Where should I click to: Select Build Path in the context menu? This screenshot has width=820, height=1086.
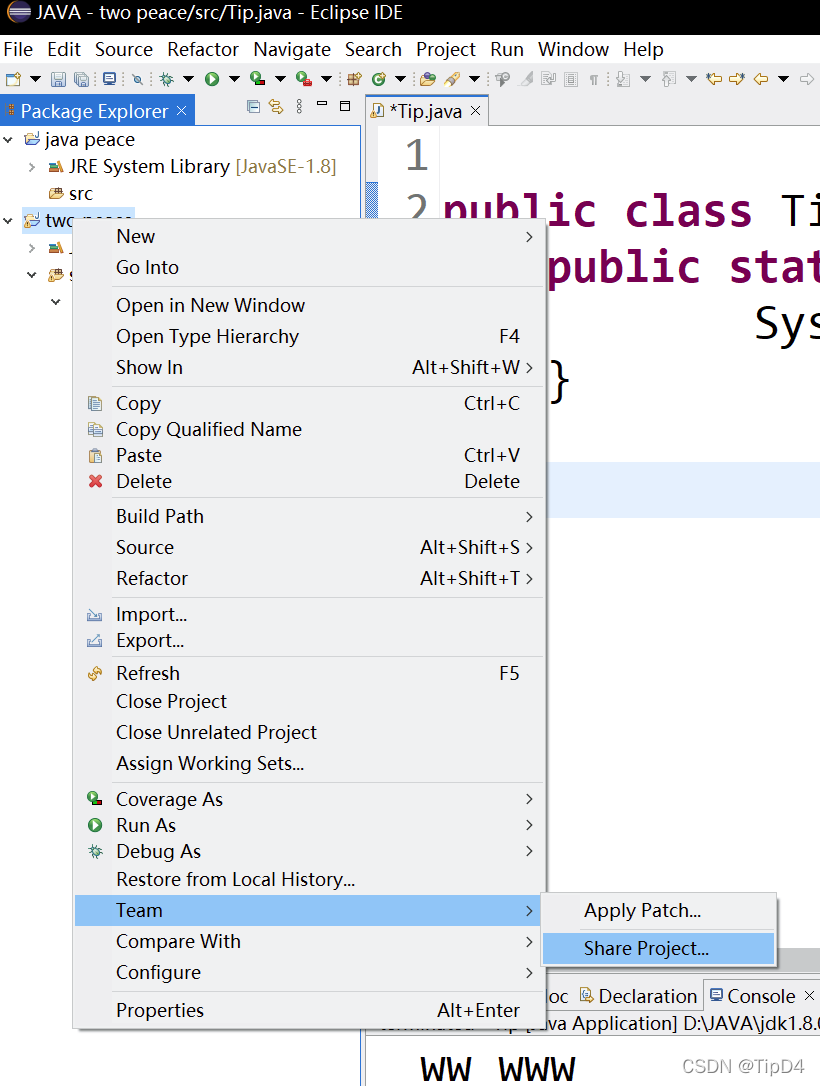[x=308, y=517]
